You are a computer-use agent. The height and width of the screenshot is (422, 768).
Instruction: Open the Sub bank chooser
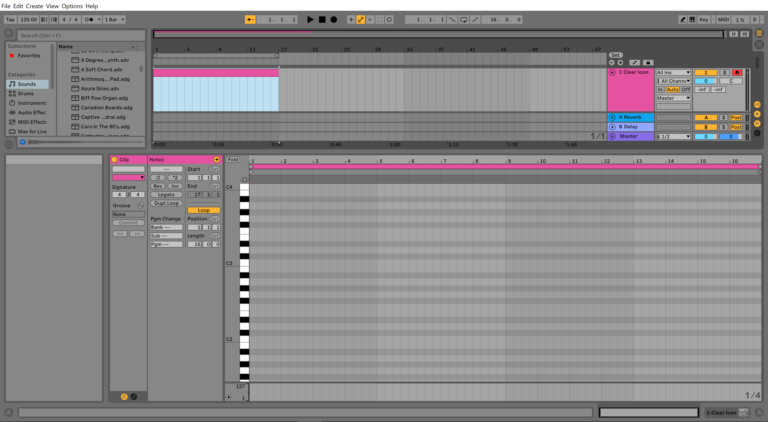coord(167,235)
